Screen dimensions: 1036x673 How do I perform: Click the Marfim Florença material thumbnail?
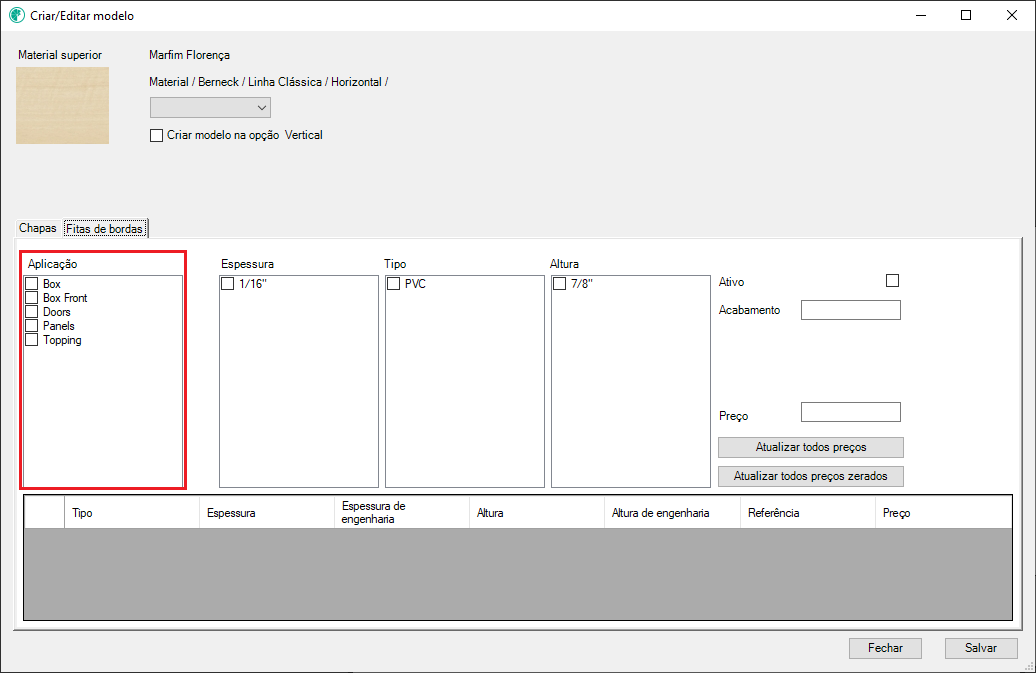[63, 105]
